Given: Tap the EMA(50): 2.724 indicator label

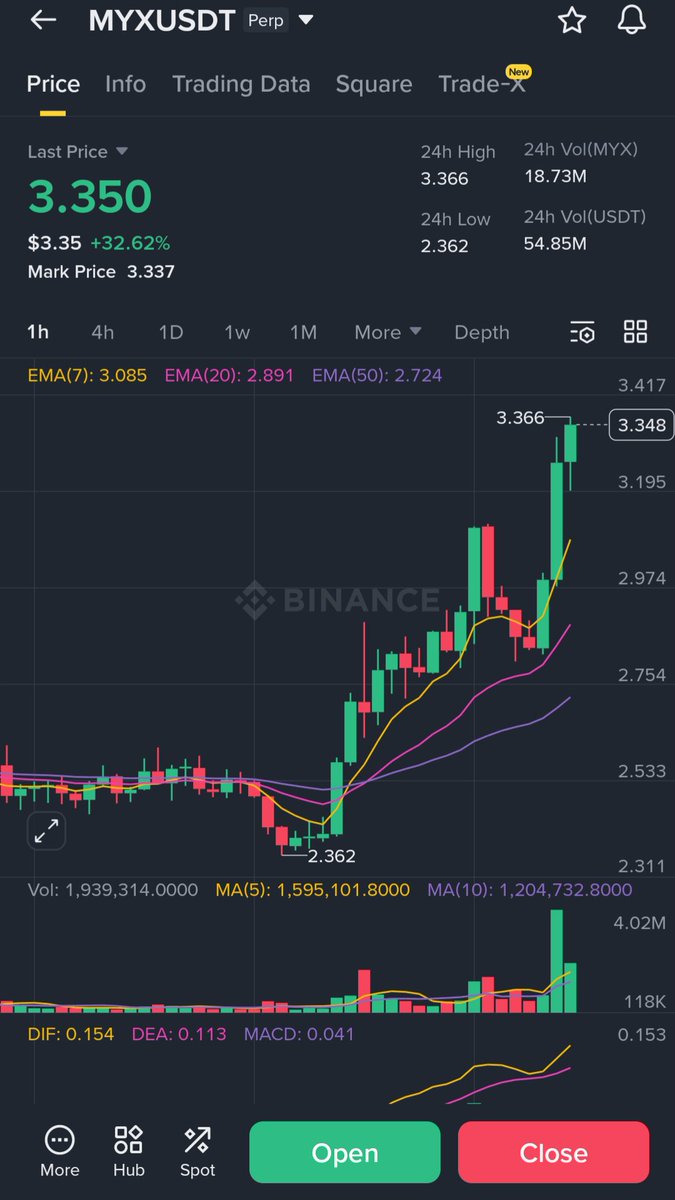Looking at the screenshot, I should click(377, 376).
